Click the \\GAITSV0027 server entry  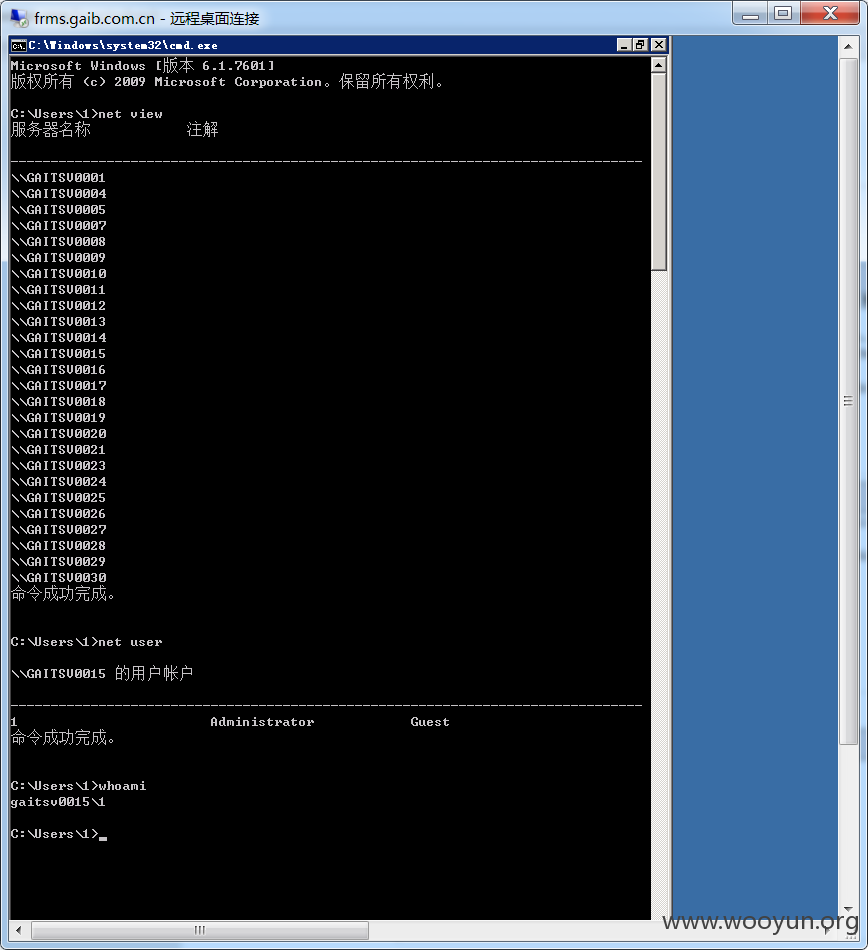(x=58, y=530)
